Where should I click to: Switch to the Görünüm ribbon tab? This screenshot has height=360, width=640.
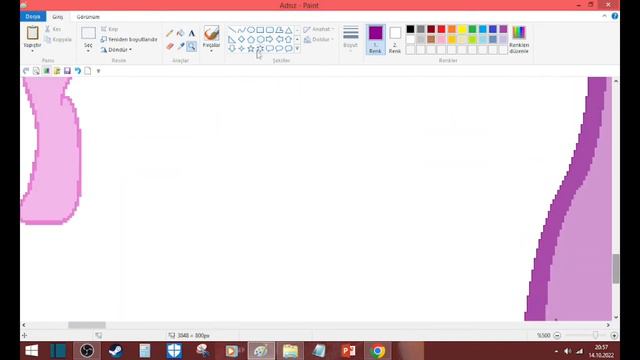tap(88, 17)
